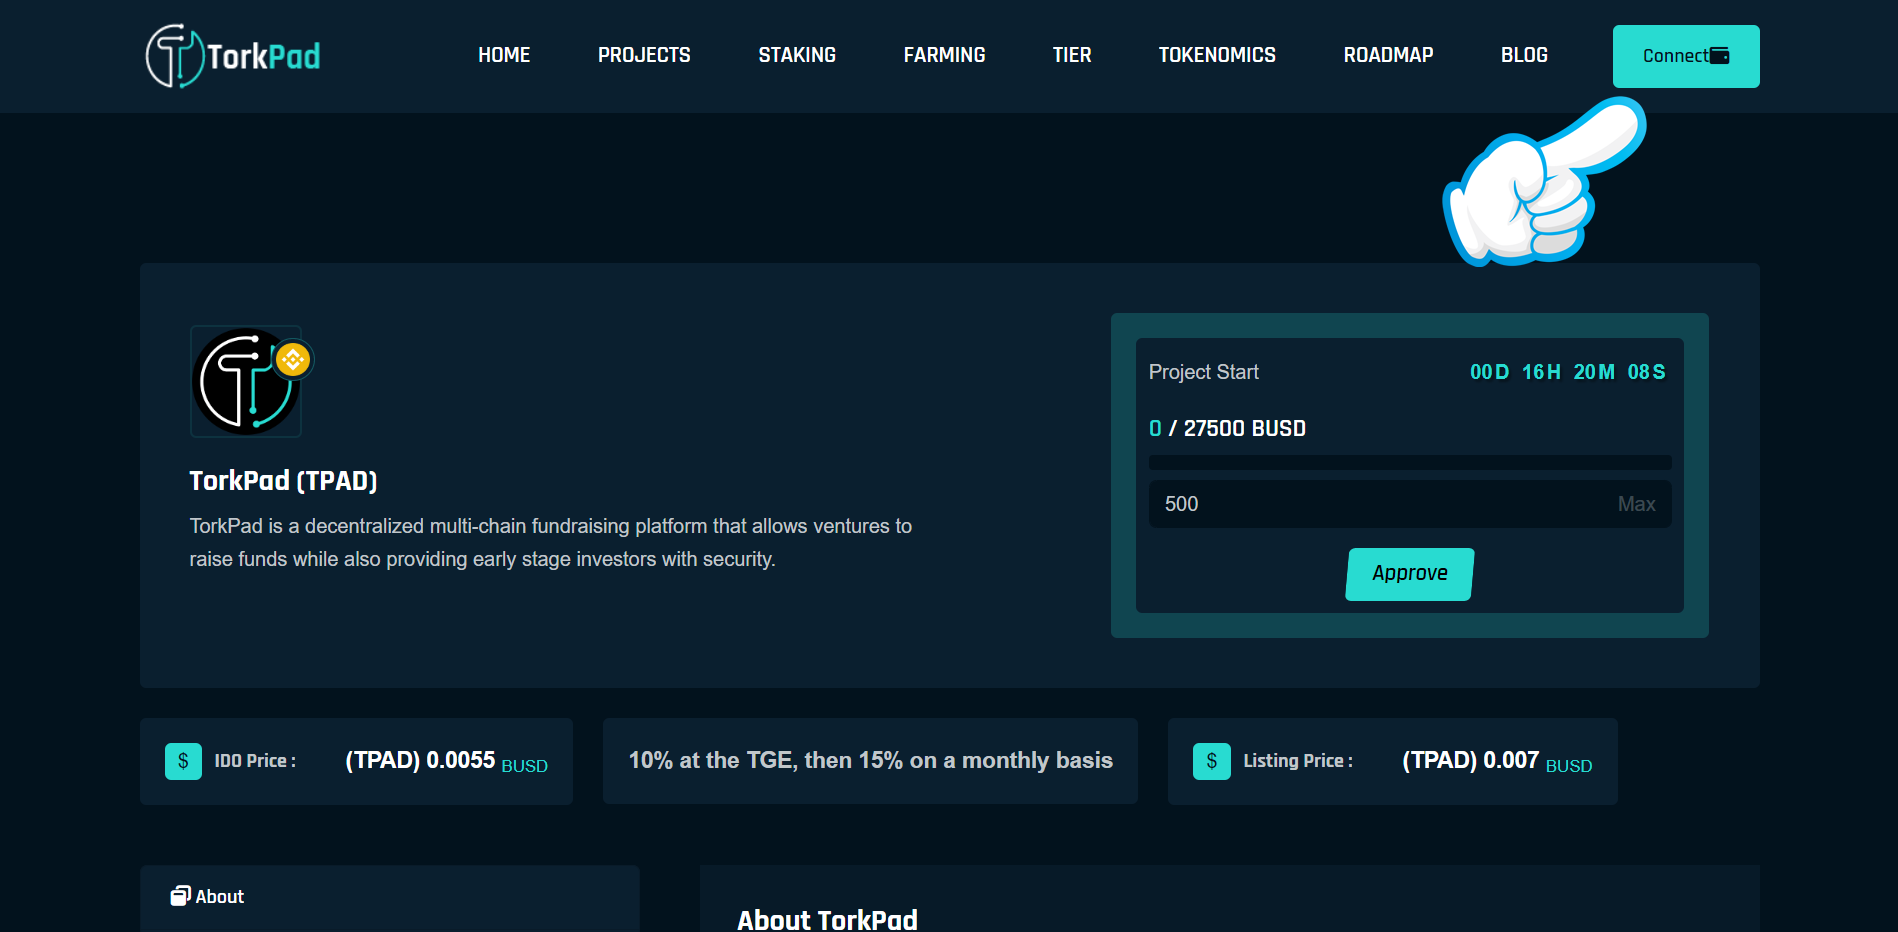The image size is (1898, 932).
Task: Click Max to fill maximum amount
Action: [1636, 504]
